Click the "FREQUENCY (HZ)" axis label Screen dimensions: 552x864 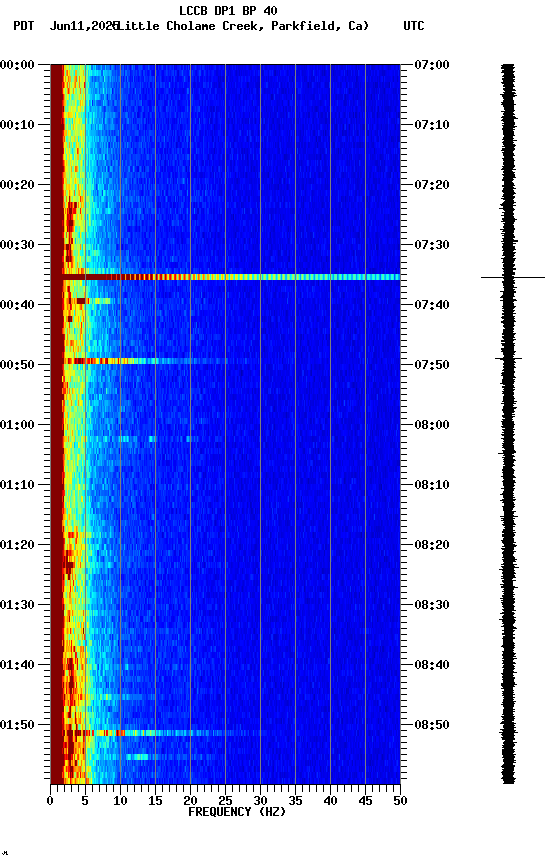237,812
